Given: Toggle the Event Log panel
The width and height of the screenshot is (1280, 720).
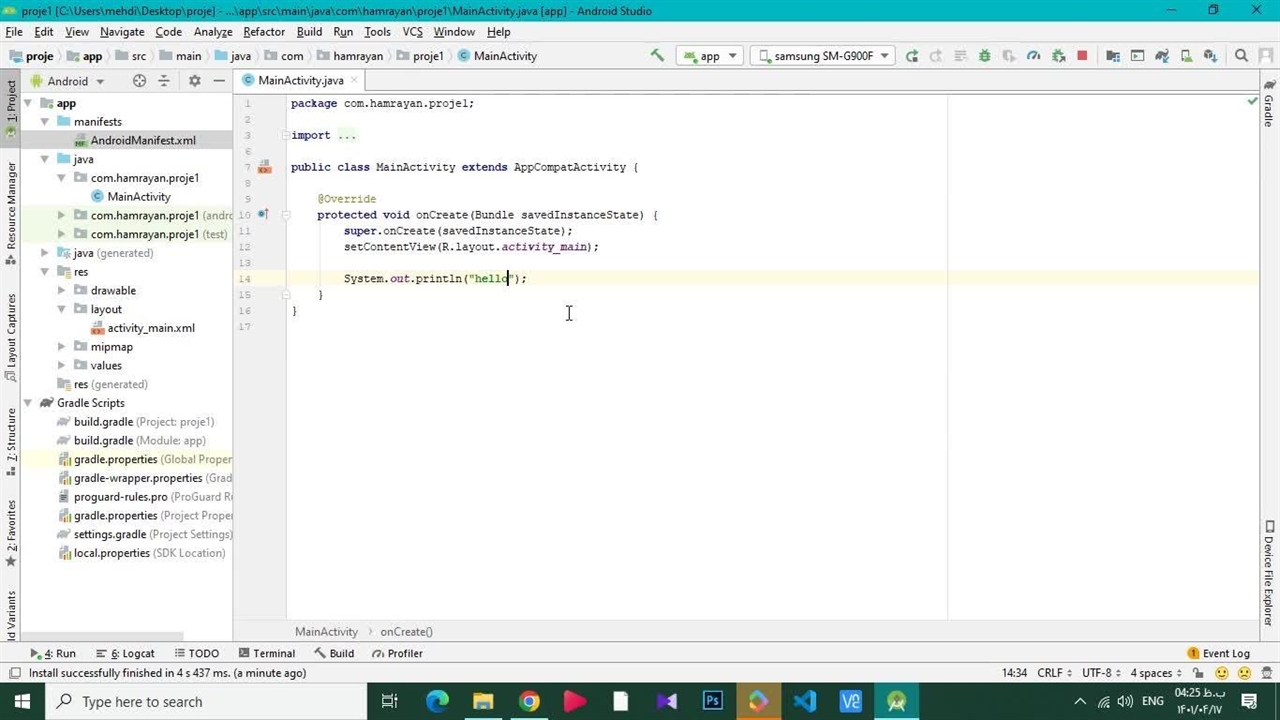Looking at the screenshot, I should pos(1218,653).
